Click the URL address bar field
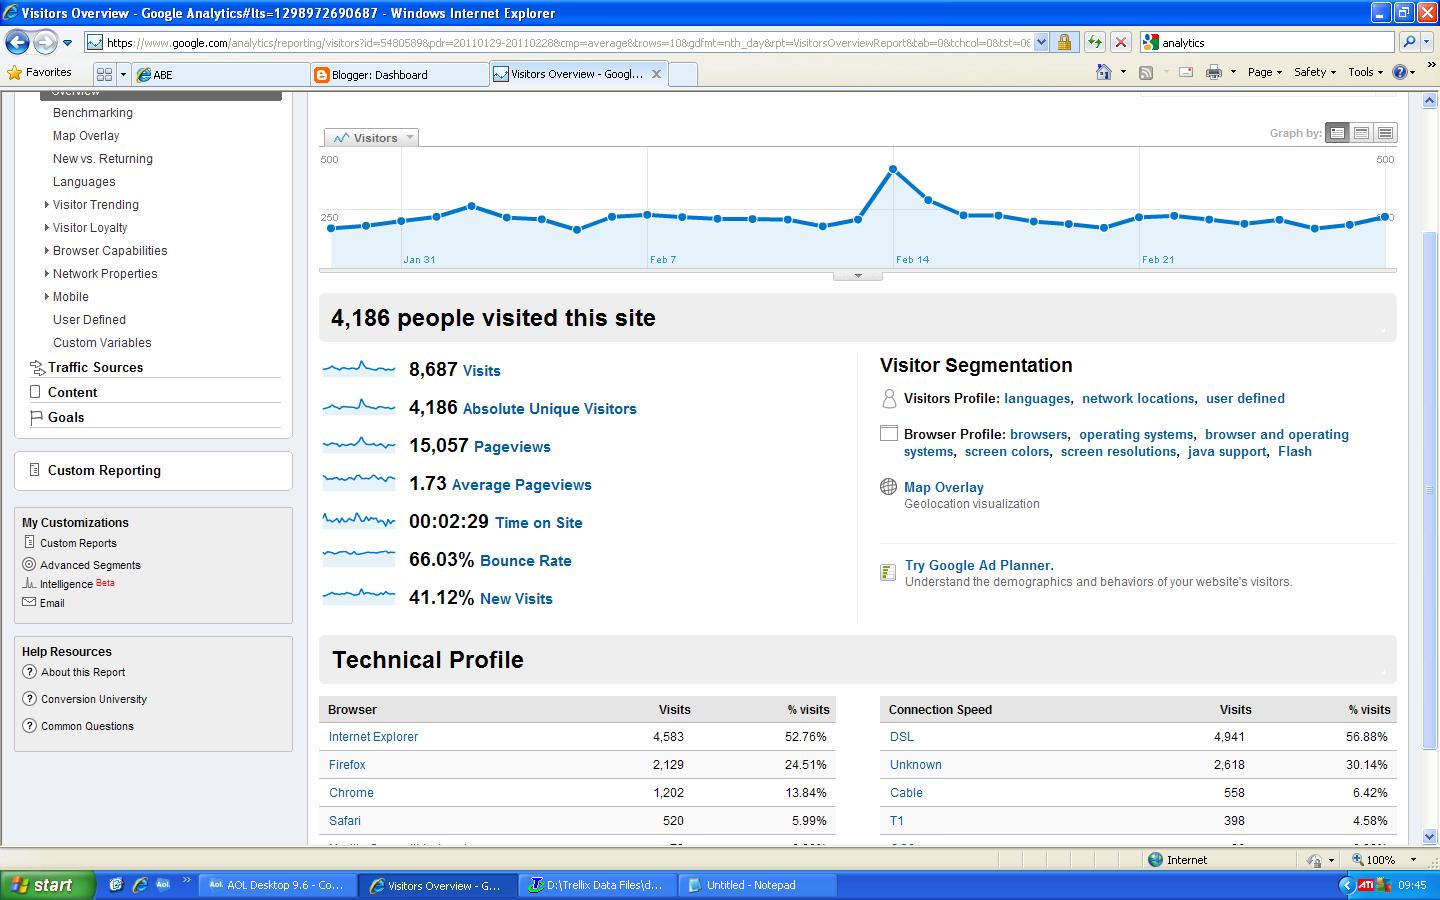 (x=567, y=42)
